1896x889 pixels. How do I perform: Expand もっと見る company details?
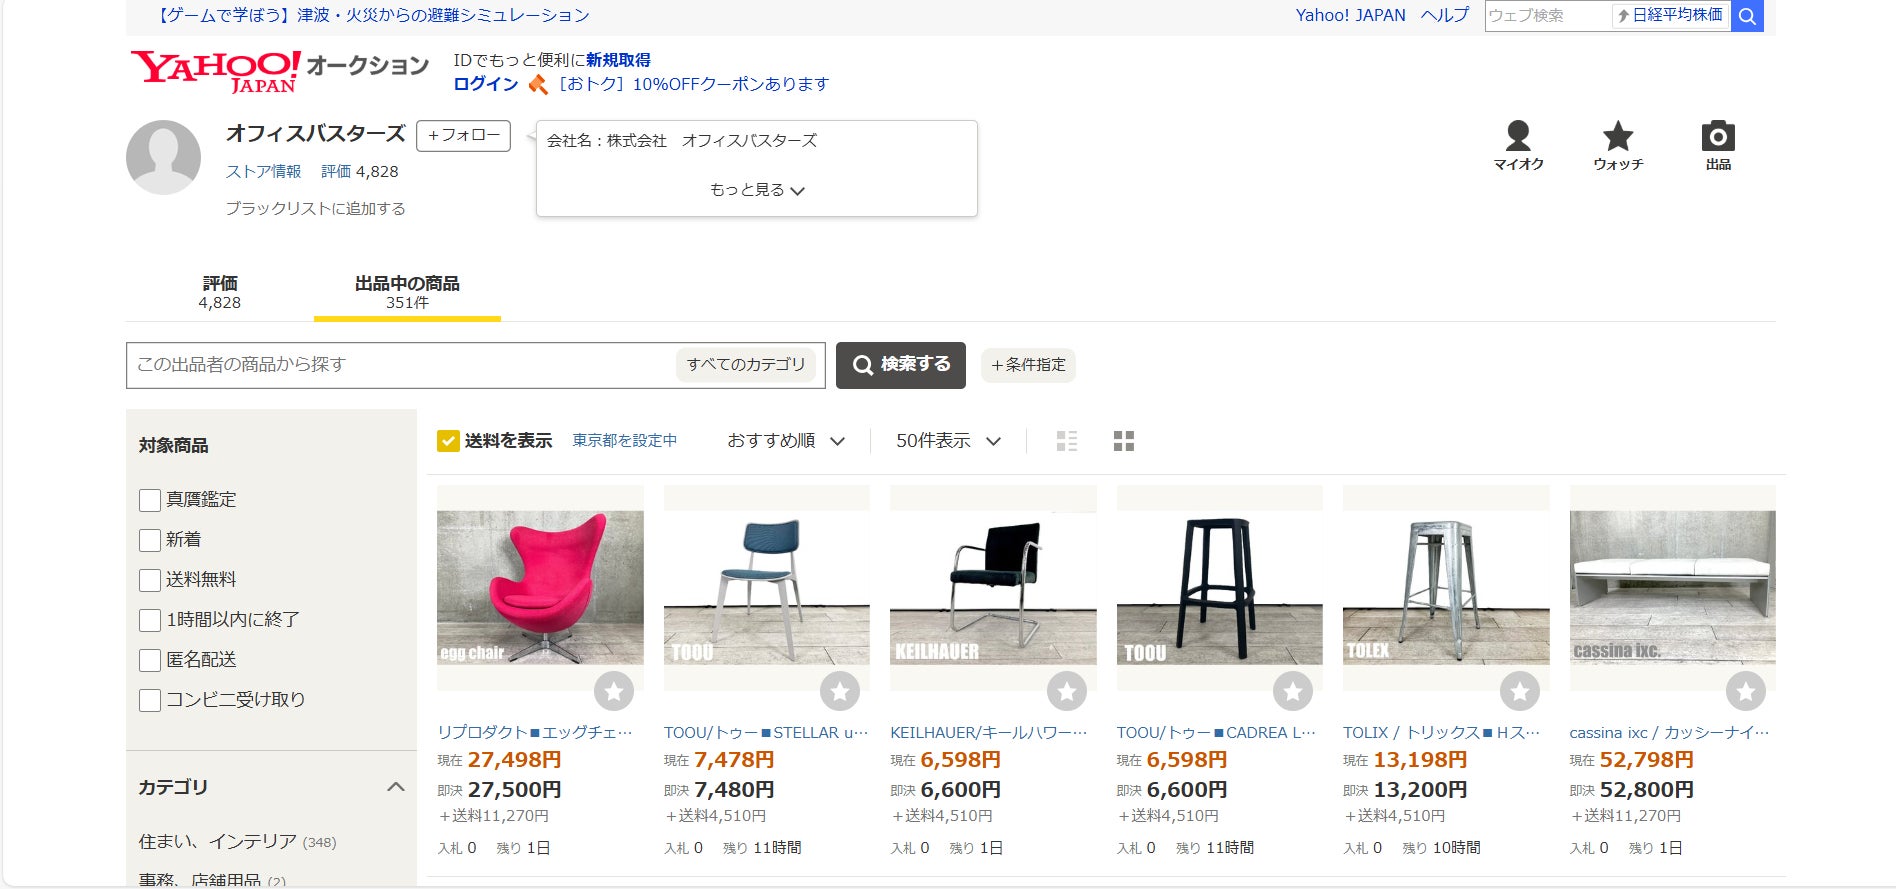[x=757, y=190]
